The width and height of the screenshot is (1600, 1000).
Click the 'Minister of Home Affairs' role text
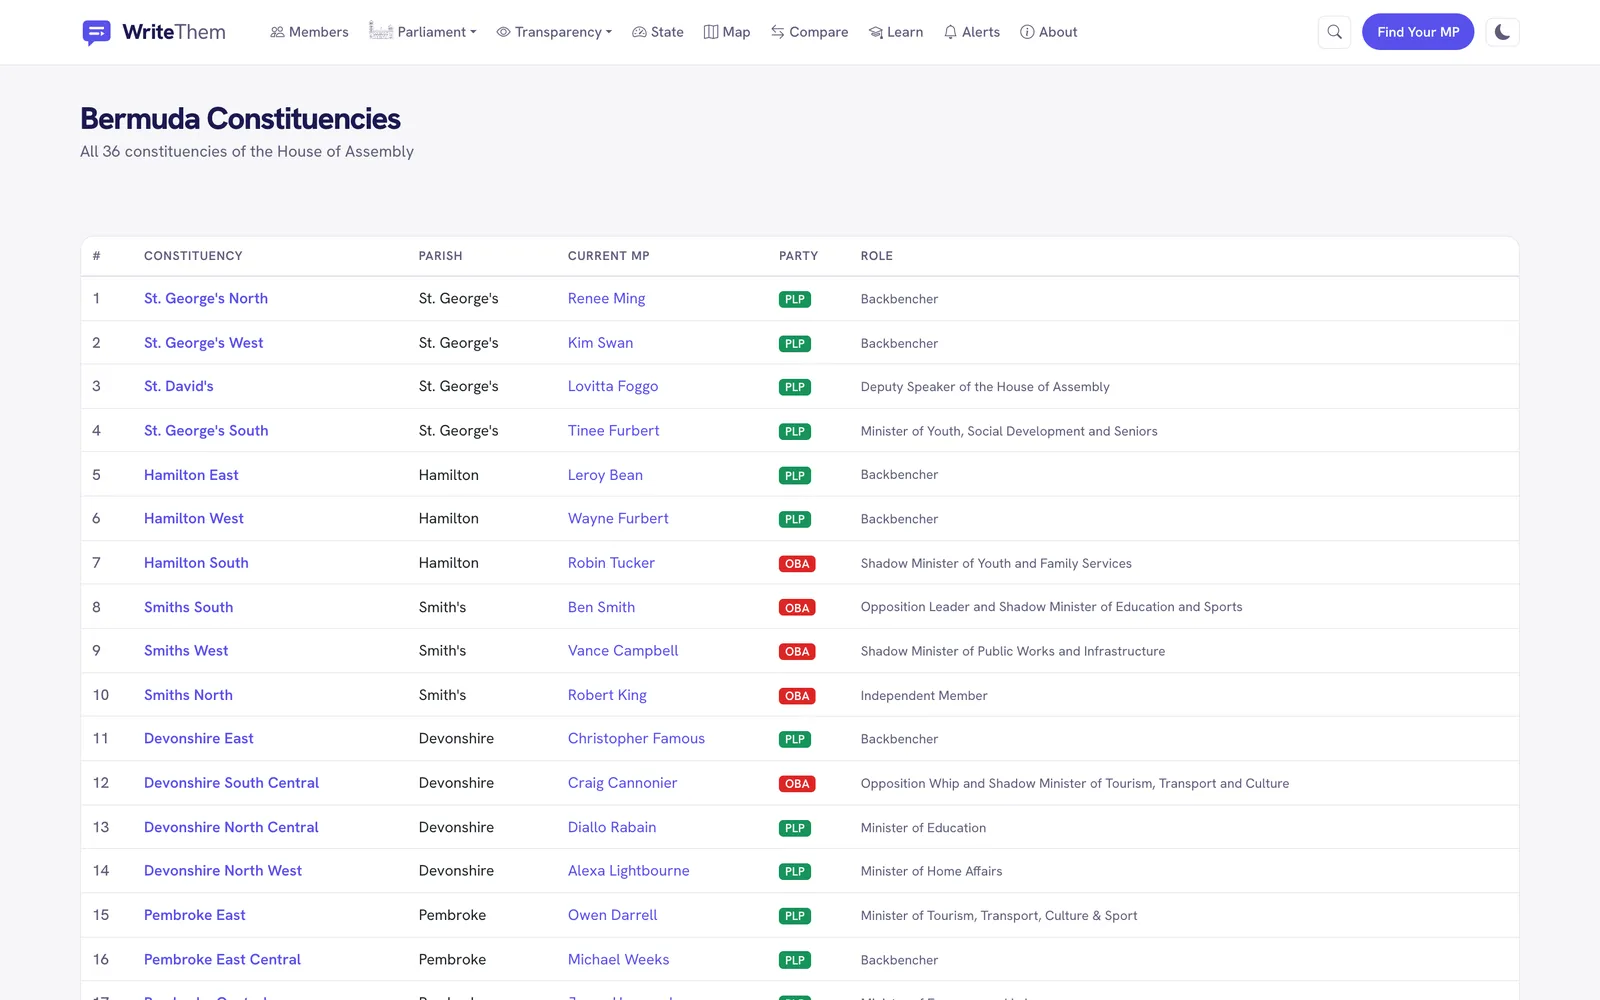pyautogui.click(x=931, y=871)
